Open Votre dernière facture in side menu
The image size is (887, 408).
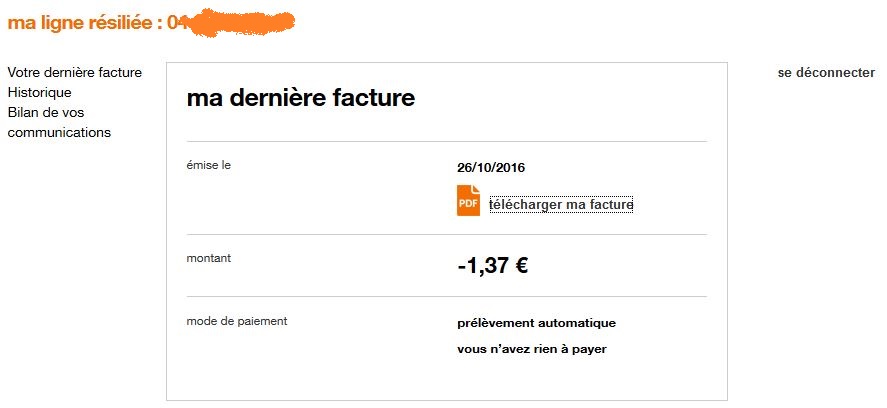(x=75, y=73)
